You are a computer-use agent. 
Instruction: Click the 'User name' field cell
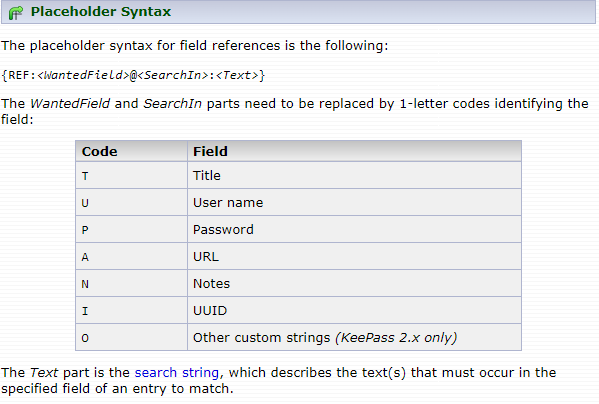[x=354, y=203]
